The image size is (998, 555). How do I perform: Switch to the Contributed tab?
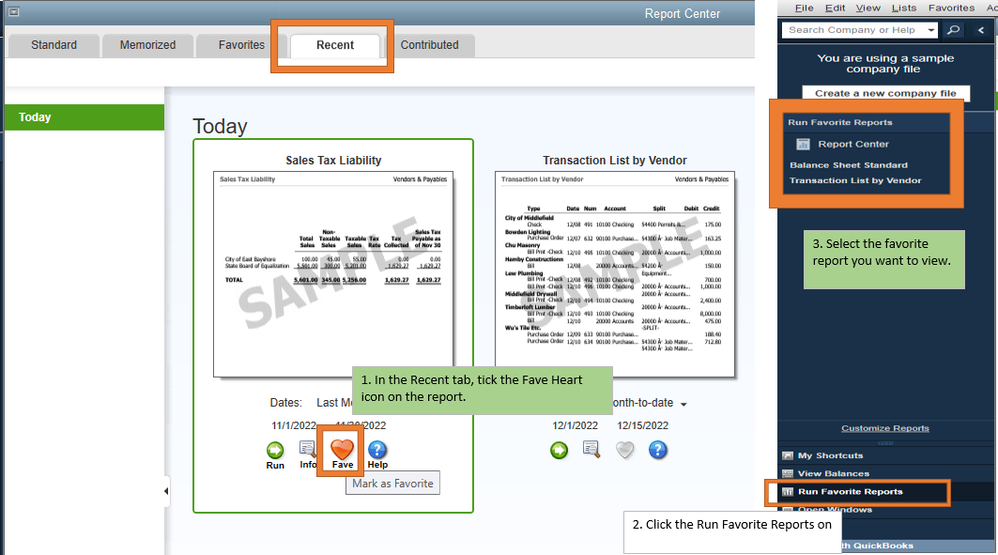[x=430, y=45]
